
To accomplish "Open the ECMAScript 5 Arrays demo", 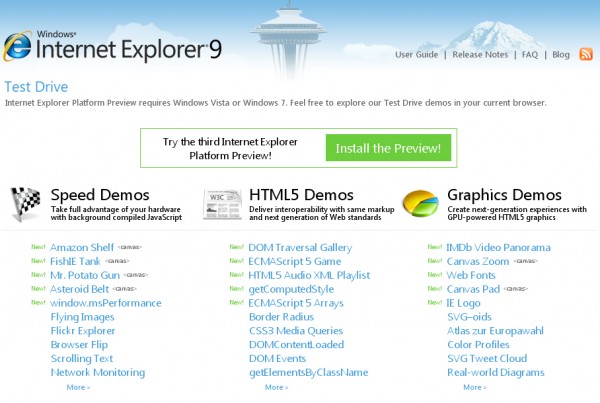I will pos(296,303).
